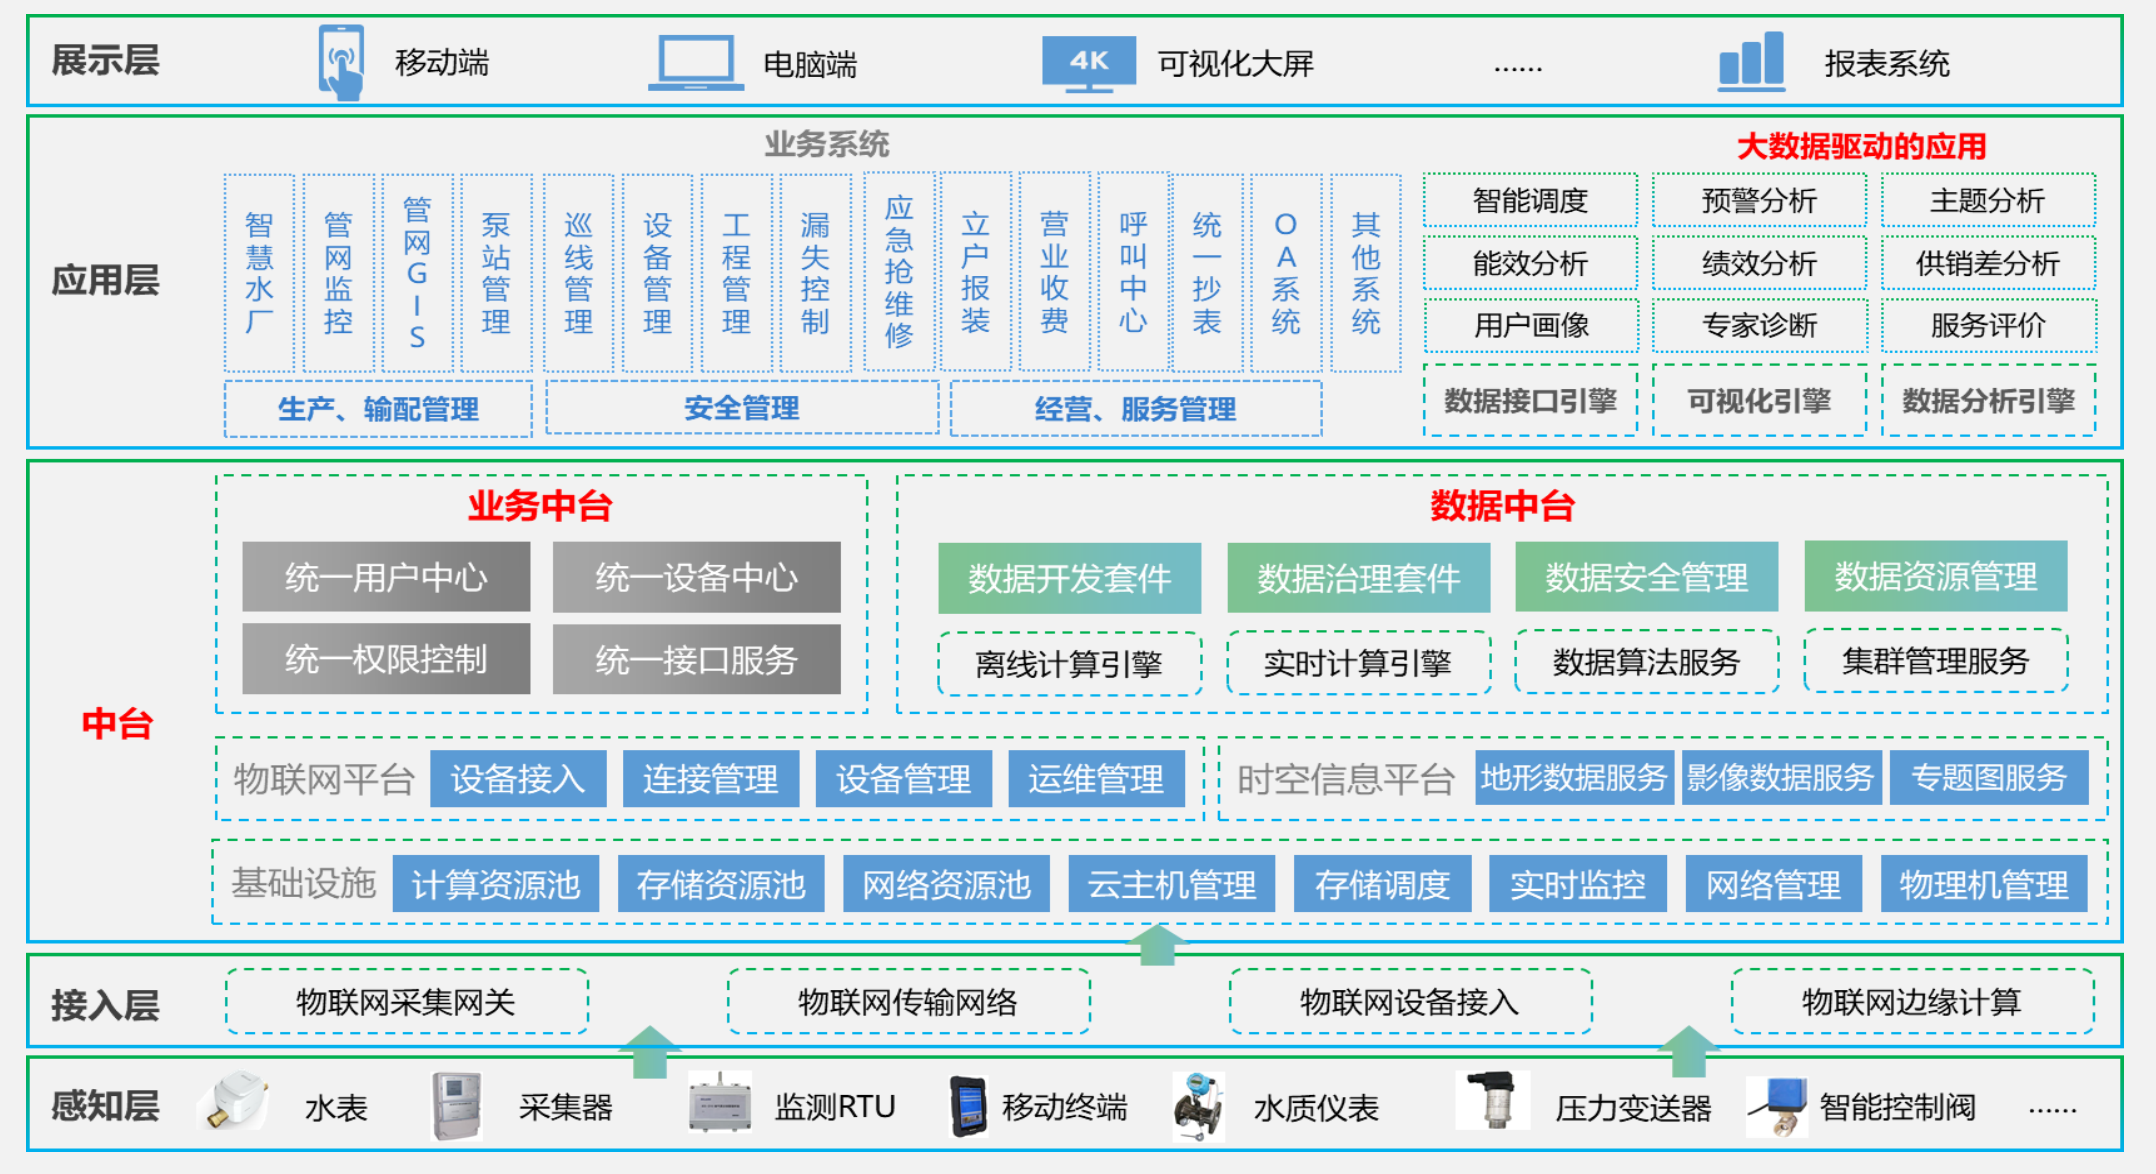
Task: Click the green arrow above 监测RTU
Action: coord(650,1052)
